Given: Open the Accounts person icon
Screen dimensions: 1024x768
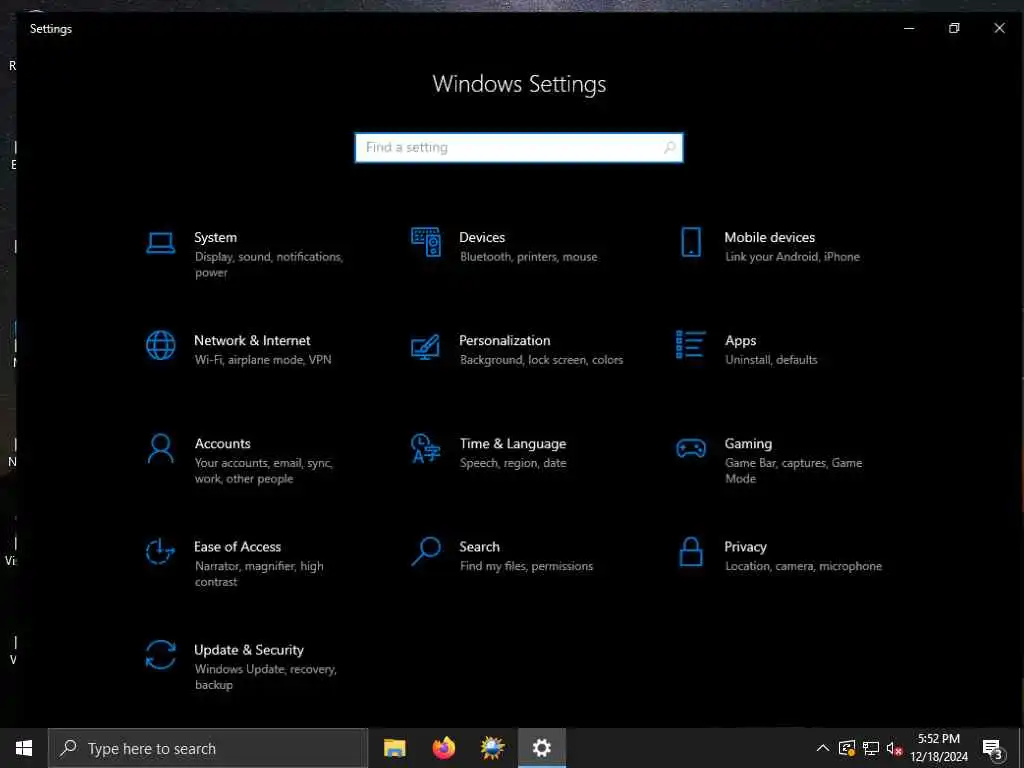Looking at the screenshot, I should click(160, 449).
